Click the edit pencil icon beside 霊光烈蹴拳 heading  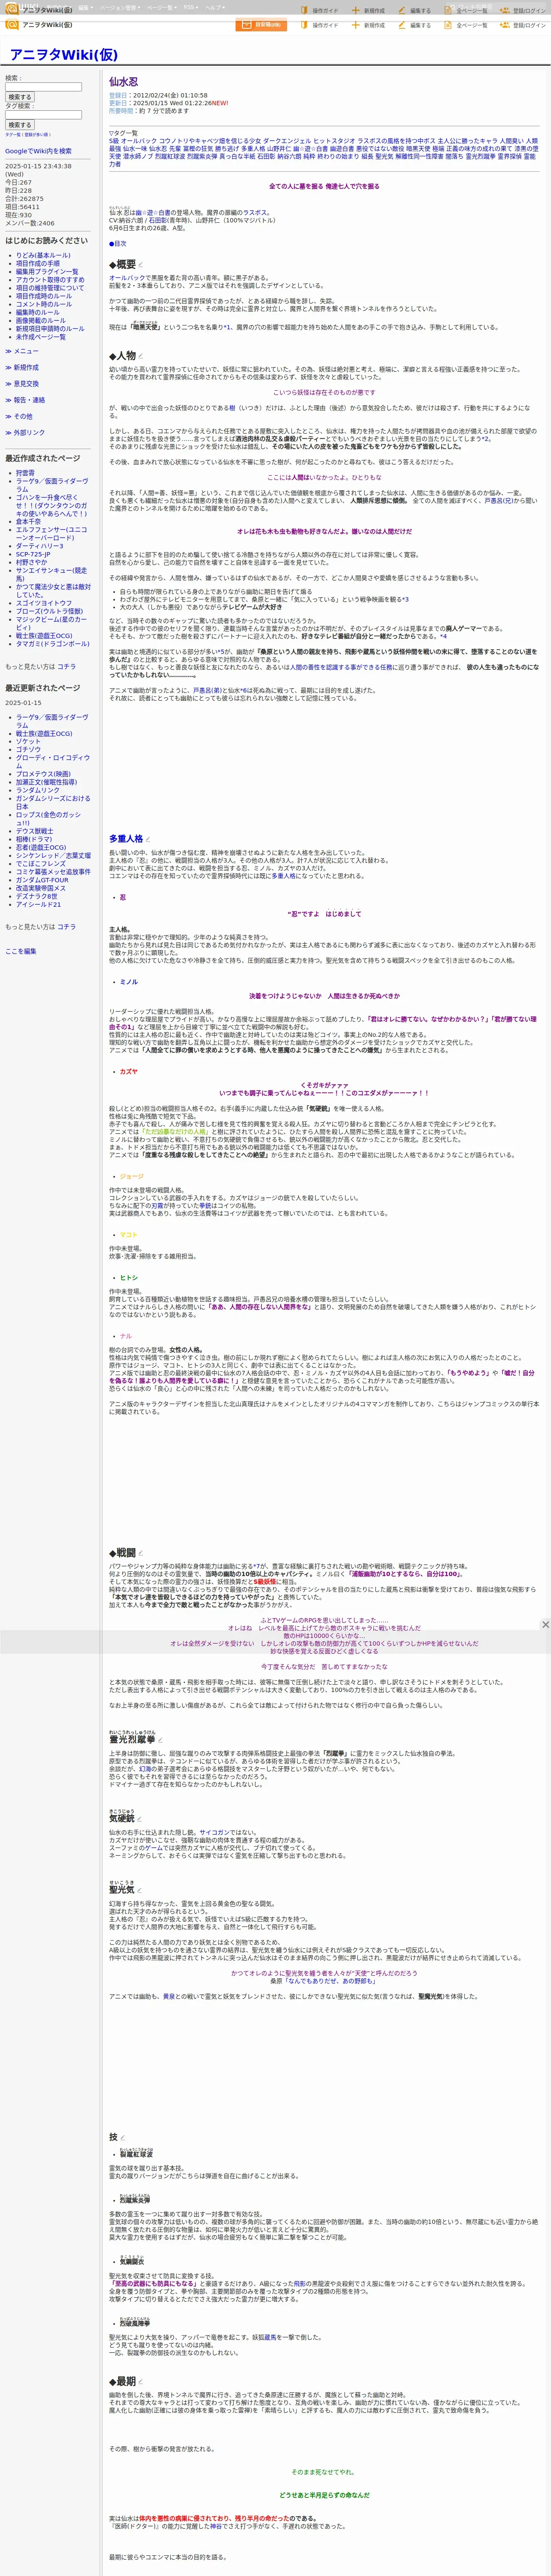(x=160, y=1740)
